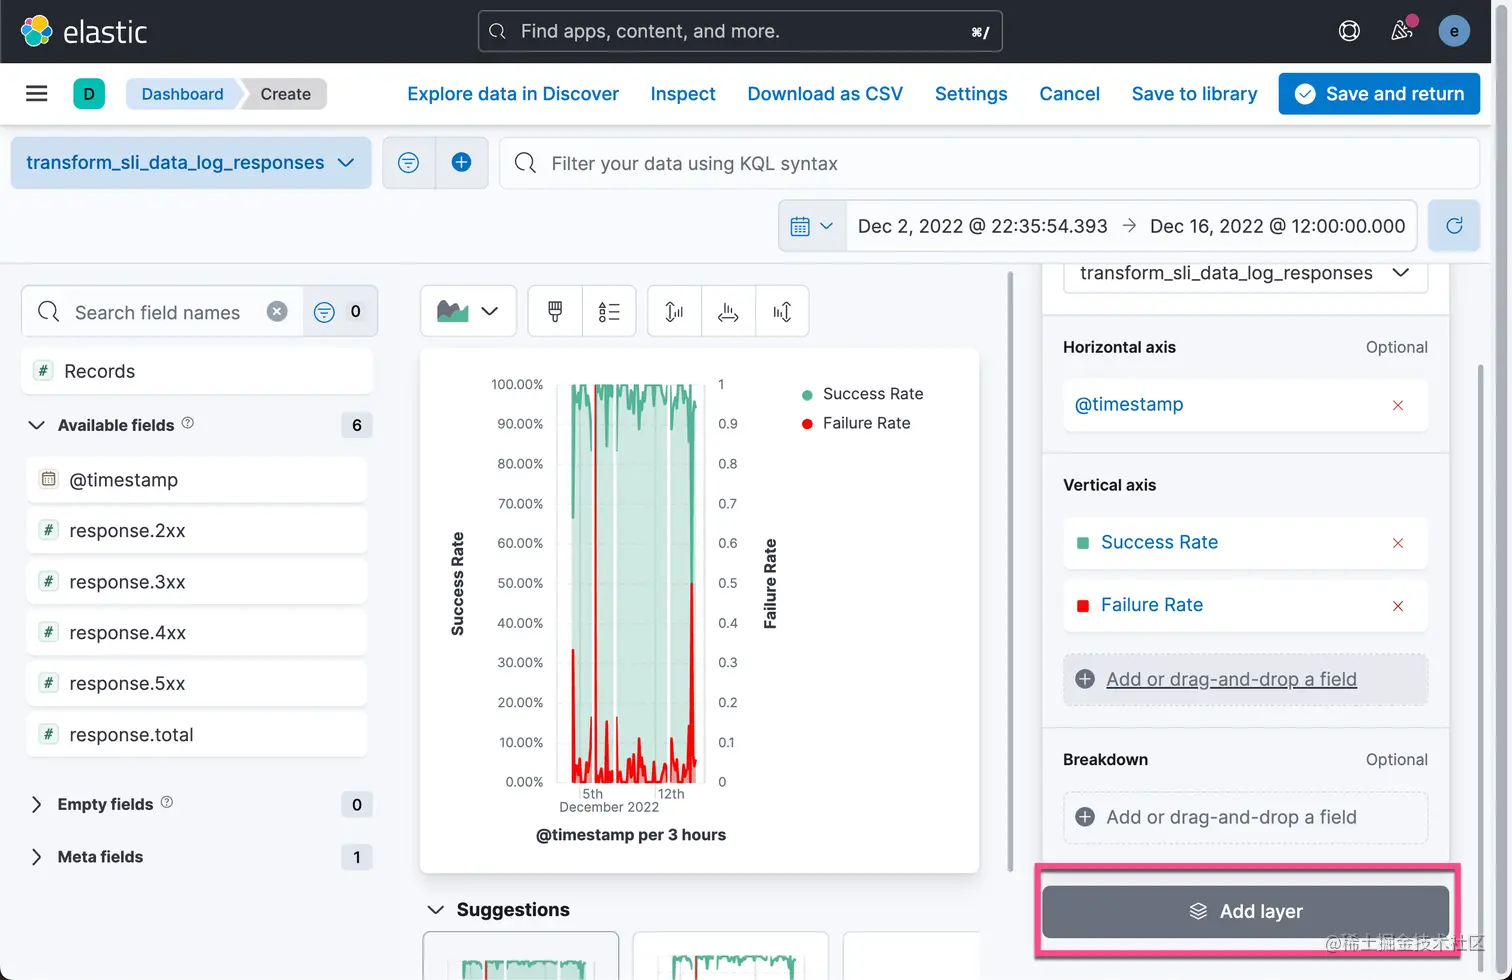Remove Success Rate from Vertical axis
This screenshot has height=980, width=1512.
click(x=1398, y=543)
